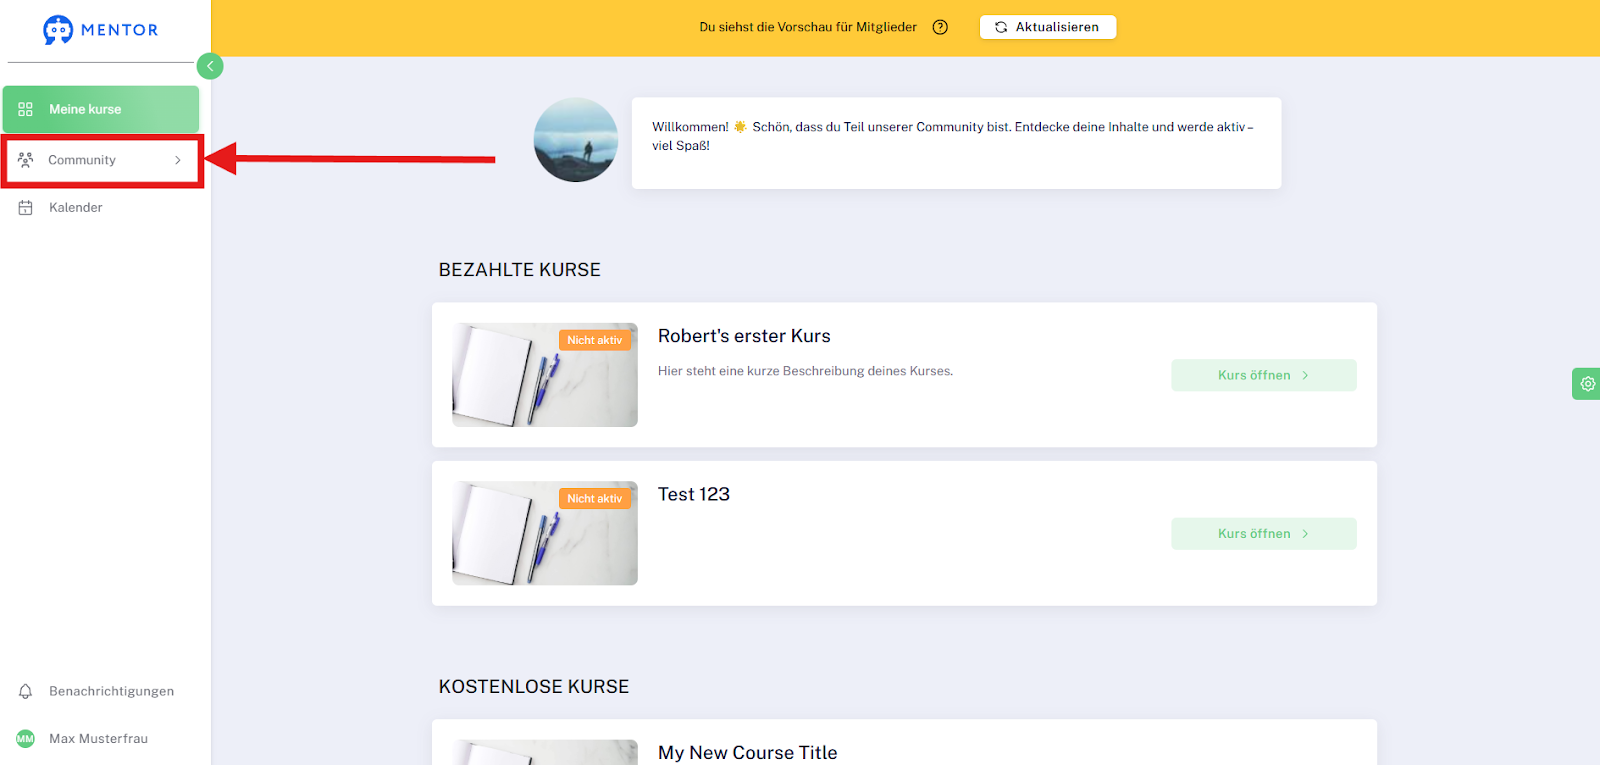The image size is (1600, 765).
Task: Open the Benachrichtigungen menu entry
Action: tap(101, 691)
